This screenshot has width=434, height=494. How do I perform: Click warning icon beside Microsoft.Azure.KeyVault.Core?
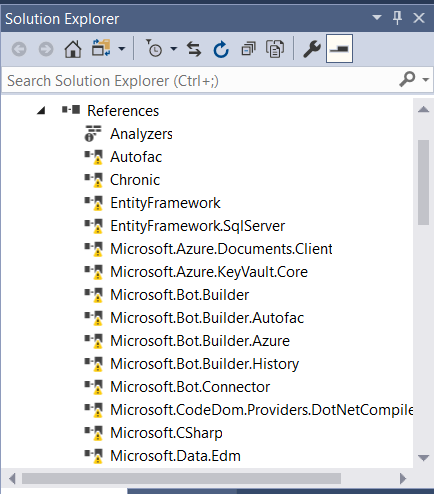98,275
